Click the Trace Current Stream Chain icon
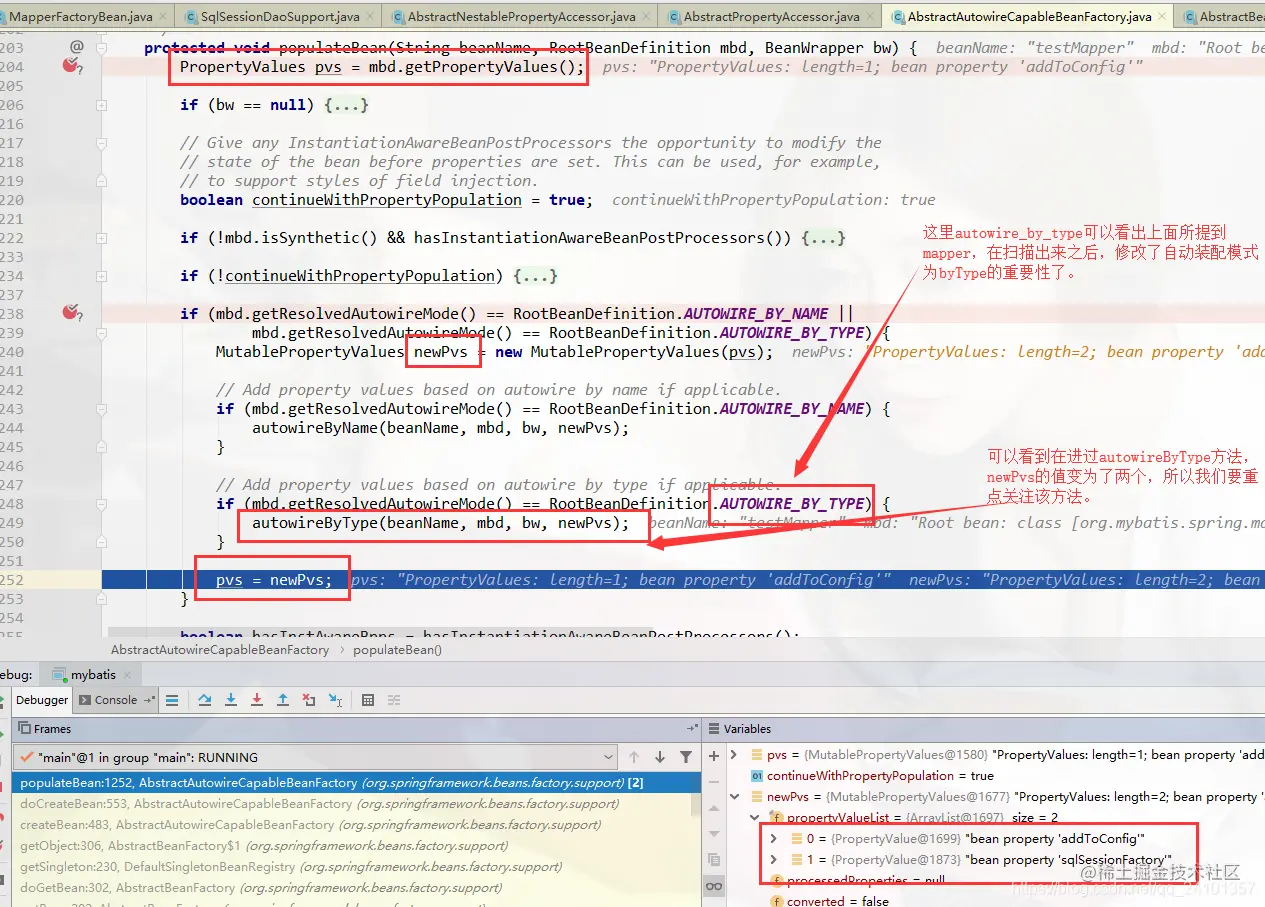The height and width of the screenshot is (907, 1265). [394, 700]
